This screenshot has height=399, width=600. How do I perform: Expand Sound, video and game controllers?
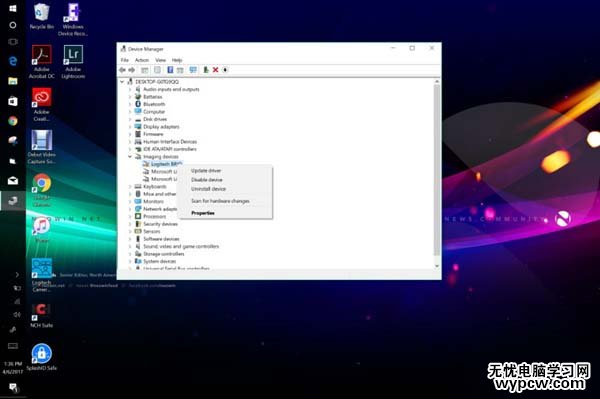(130, 246)
